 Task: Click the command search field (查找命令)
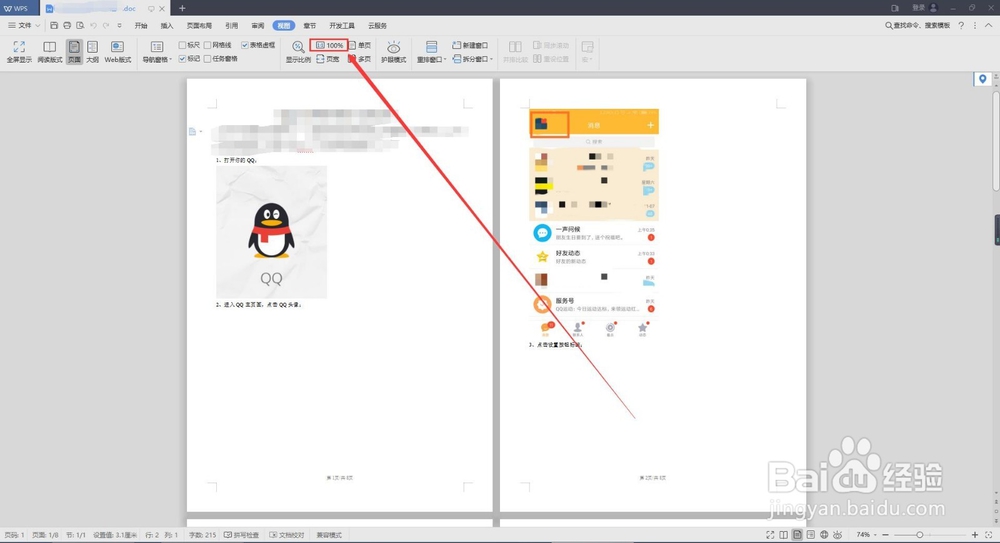coord(918,26)
